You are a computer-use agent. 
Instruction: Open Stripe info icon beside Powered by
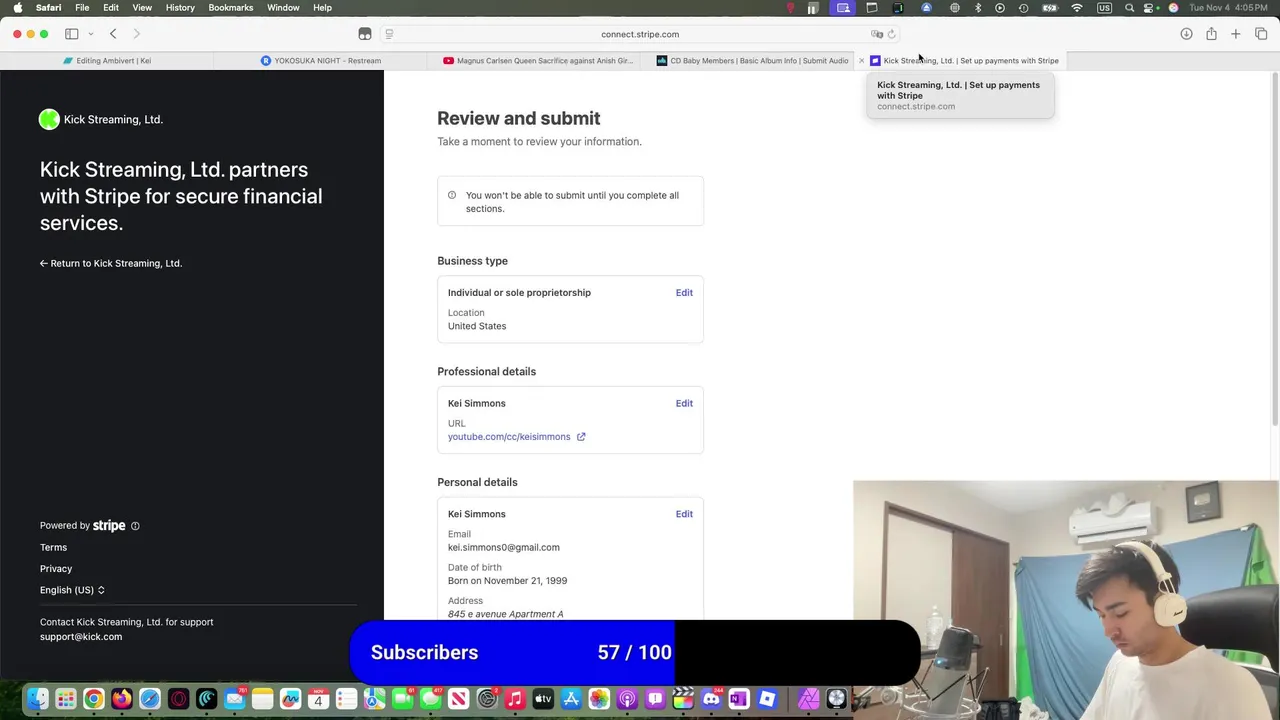[x=135, y=526]
